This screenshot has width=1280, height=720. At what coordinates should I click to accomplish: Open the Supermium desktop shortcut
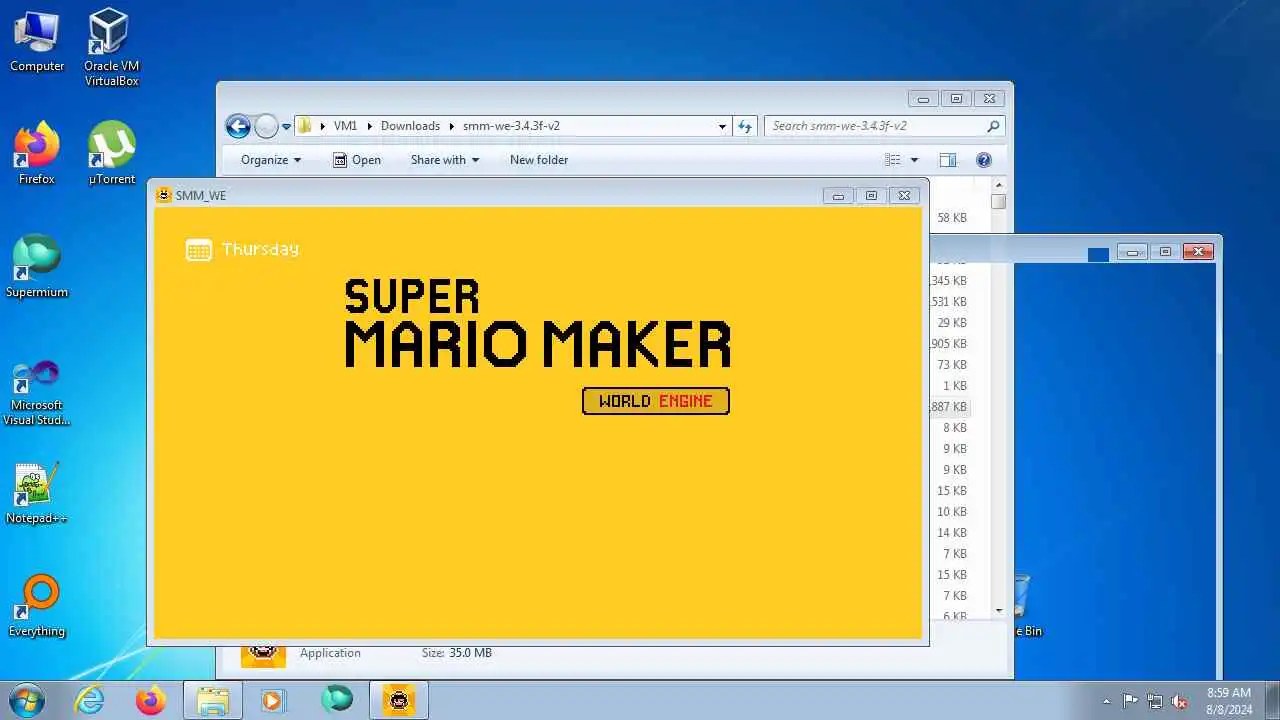37,266
